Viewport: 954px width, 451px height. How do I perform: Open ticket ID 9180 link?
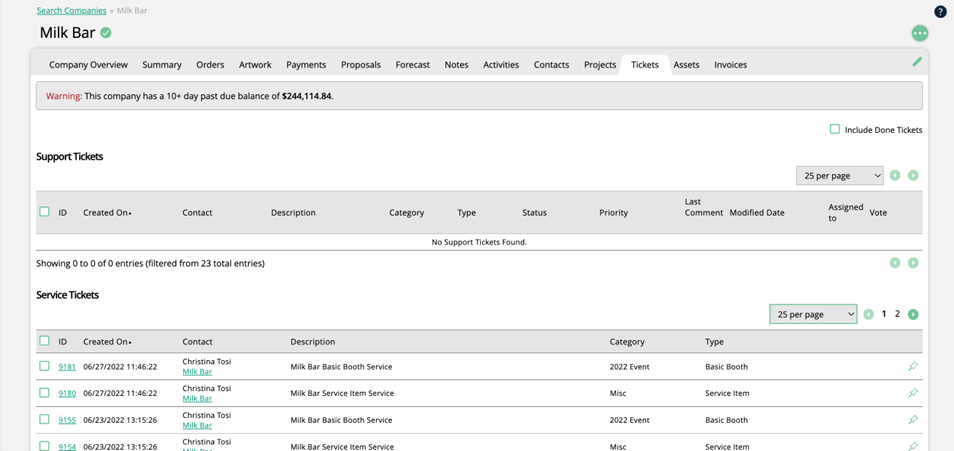[x=67, y=393]
